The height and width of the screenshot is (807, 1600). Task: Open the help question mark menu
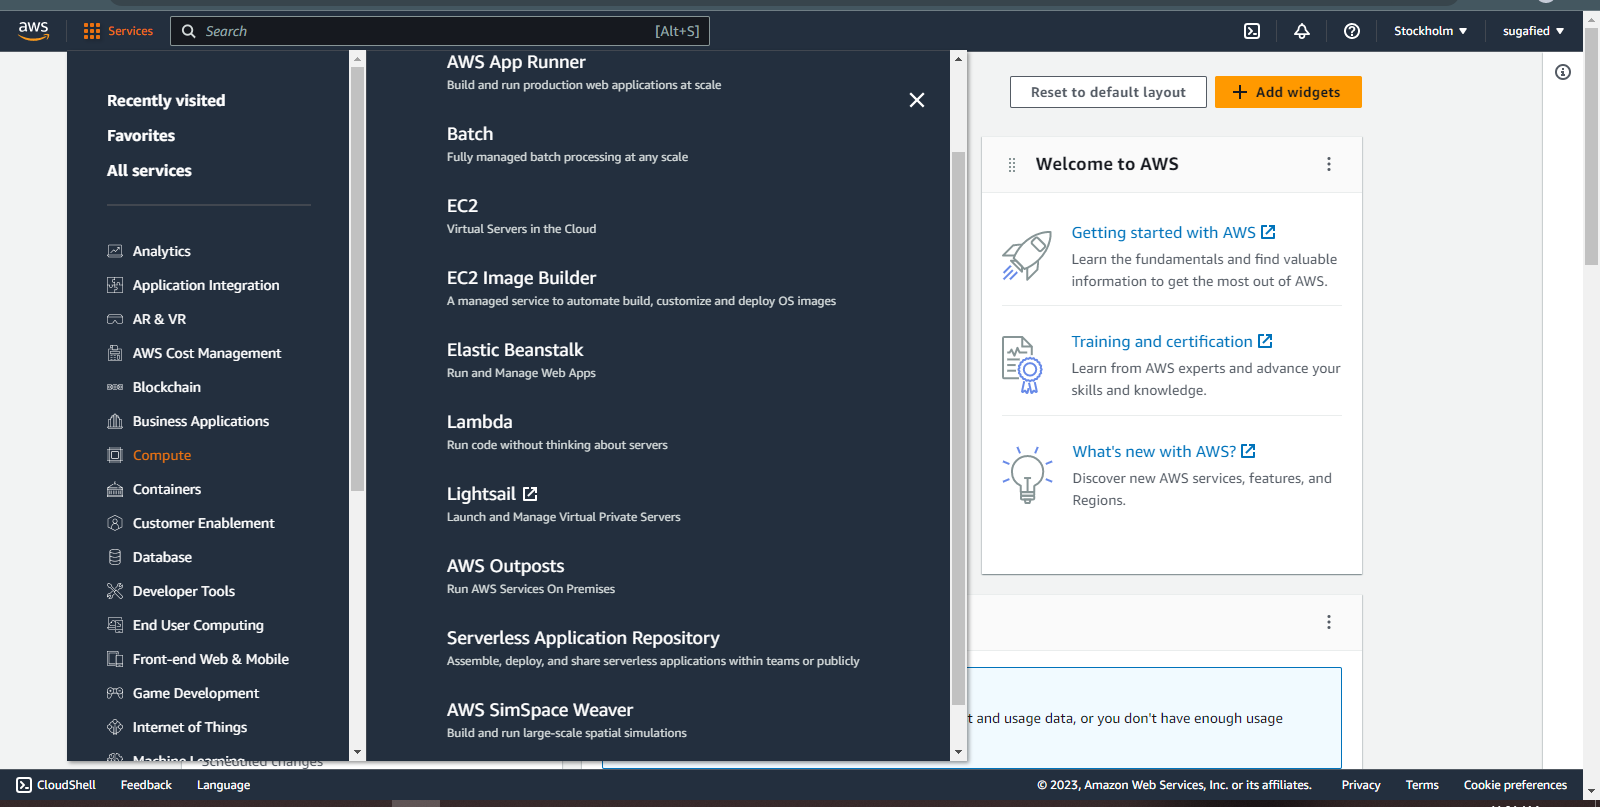[x=1352, y=31]
